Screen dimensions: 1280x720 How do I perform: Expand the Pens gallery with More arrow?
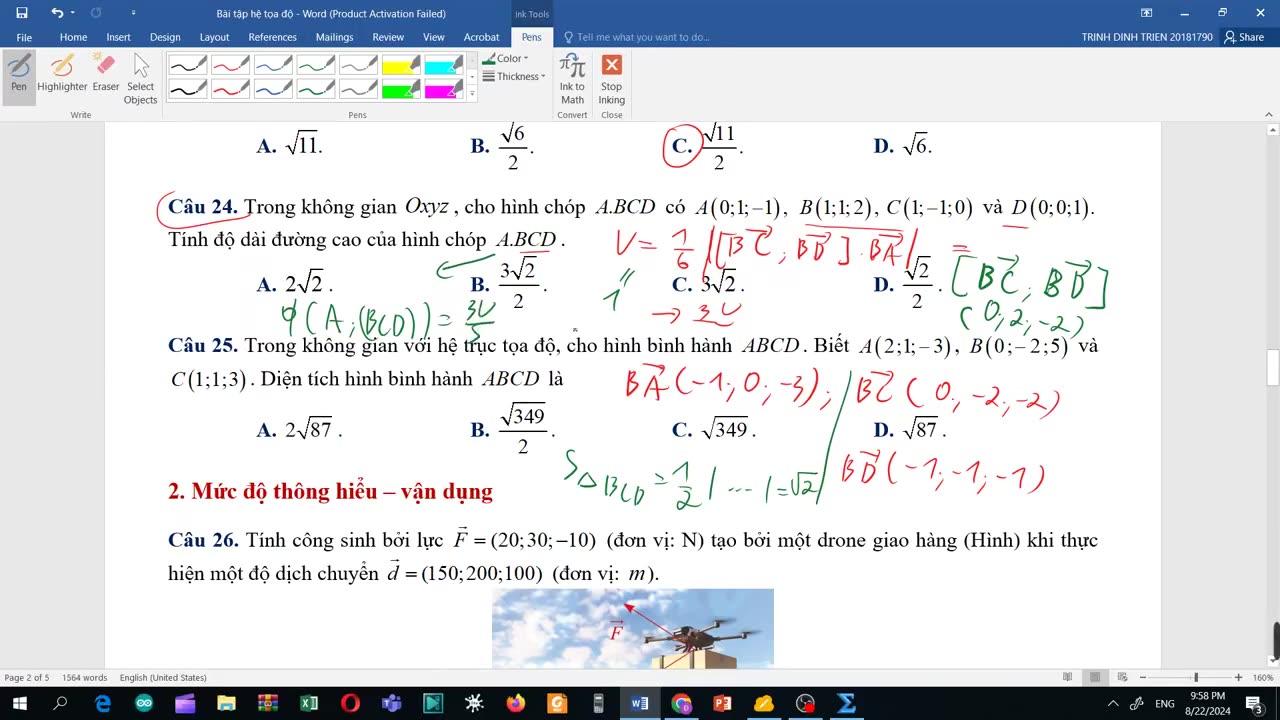[472, 94]
